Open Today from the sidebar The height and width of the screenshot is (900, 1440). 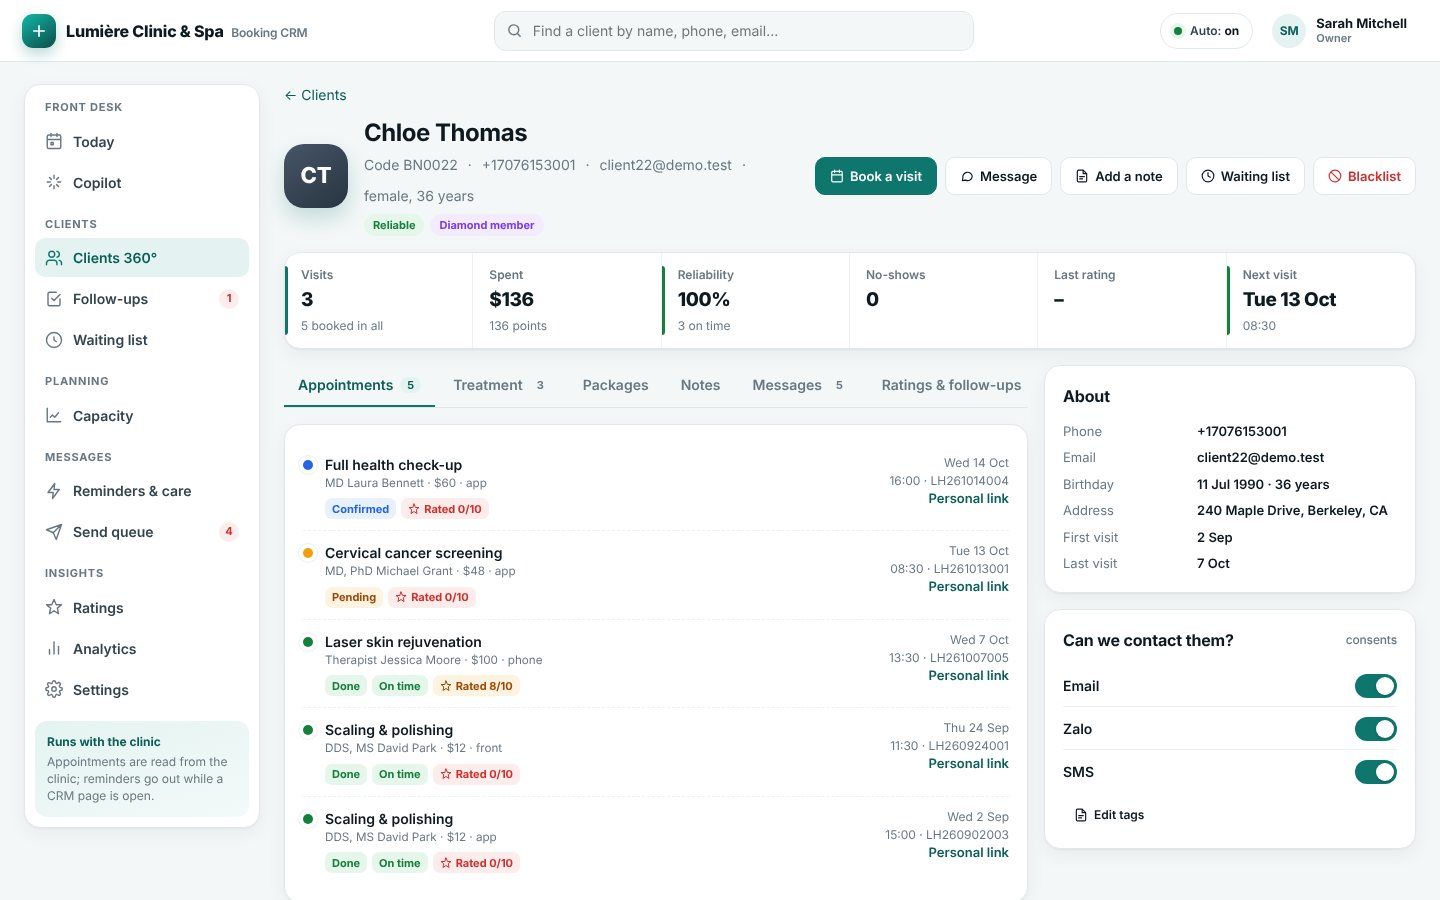pos(142,142)
